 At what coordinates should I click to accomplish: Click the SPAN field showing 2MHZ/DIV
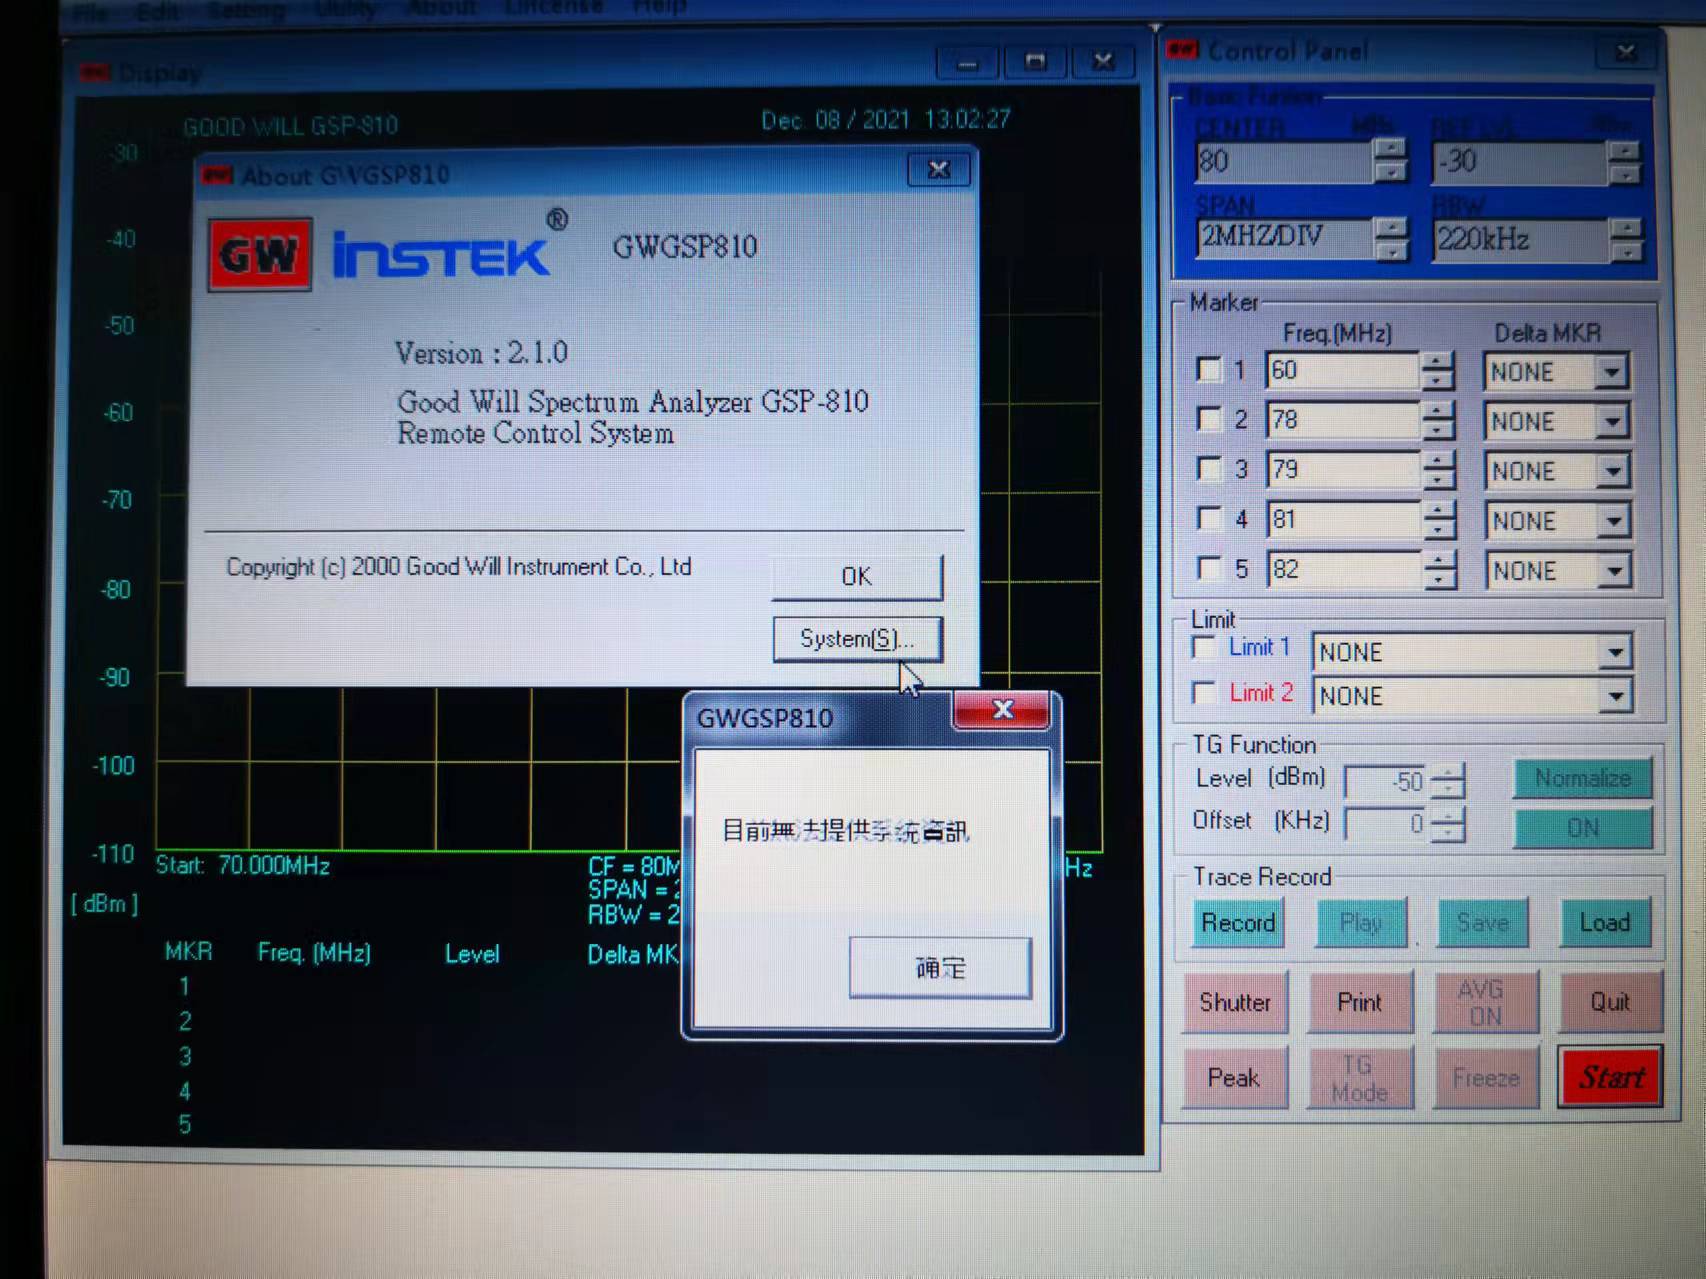(x=1283, y=238)
